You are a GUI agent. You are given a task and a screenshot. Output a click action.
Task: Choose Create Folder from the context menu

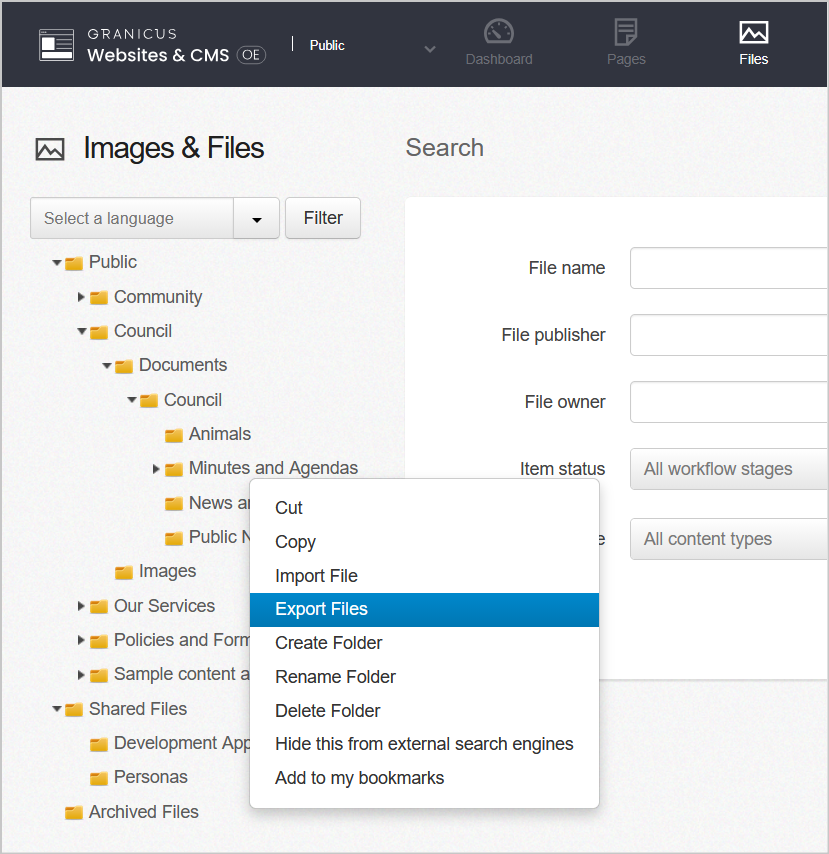click(424, 643)
